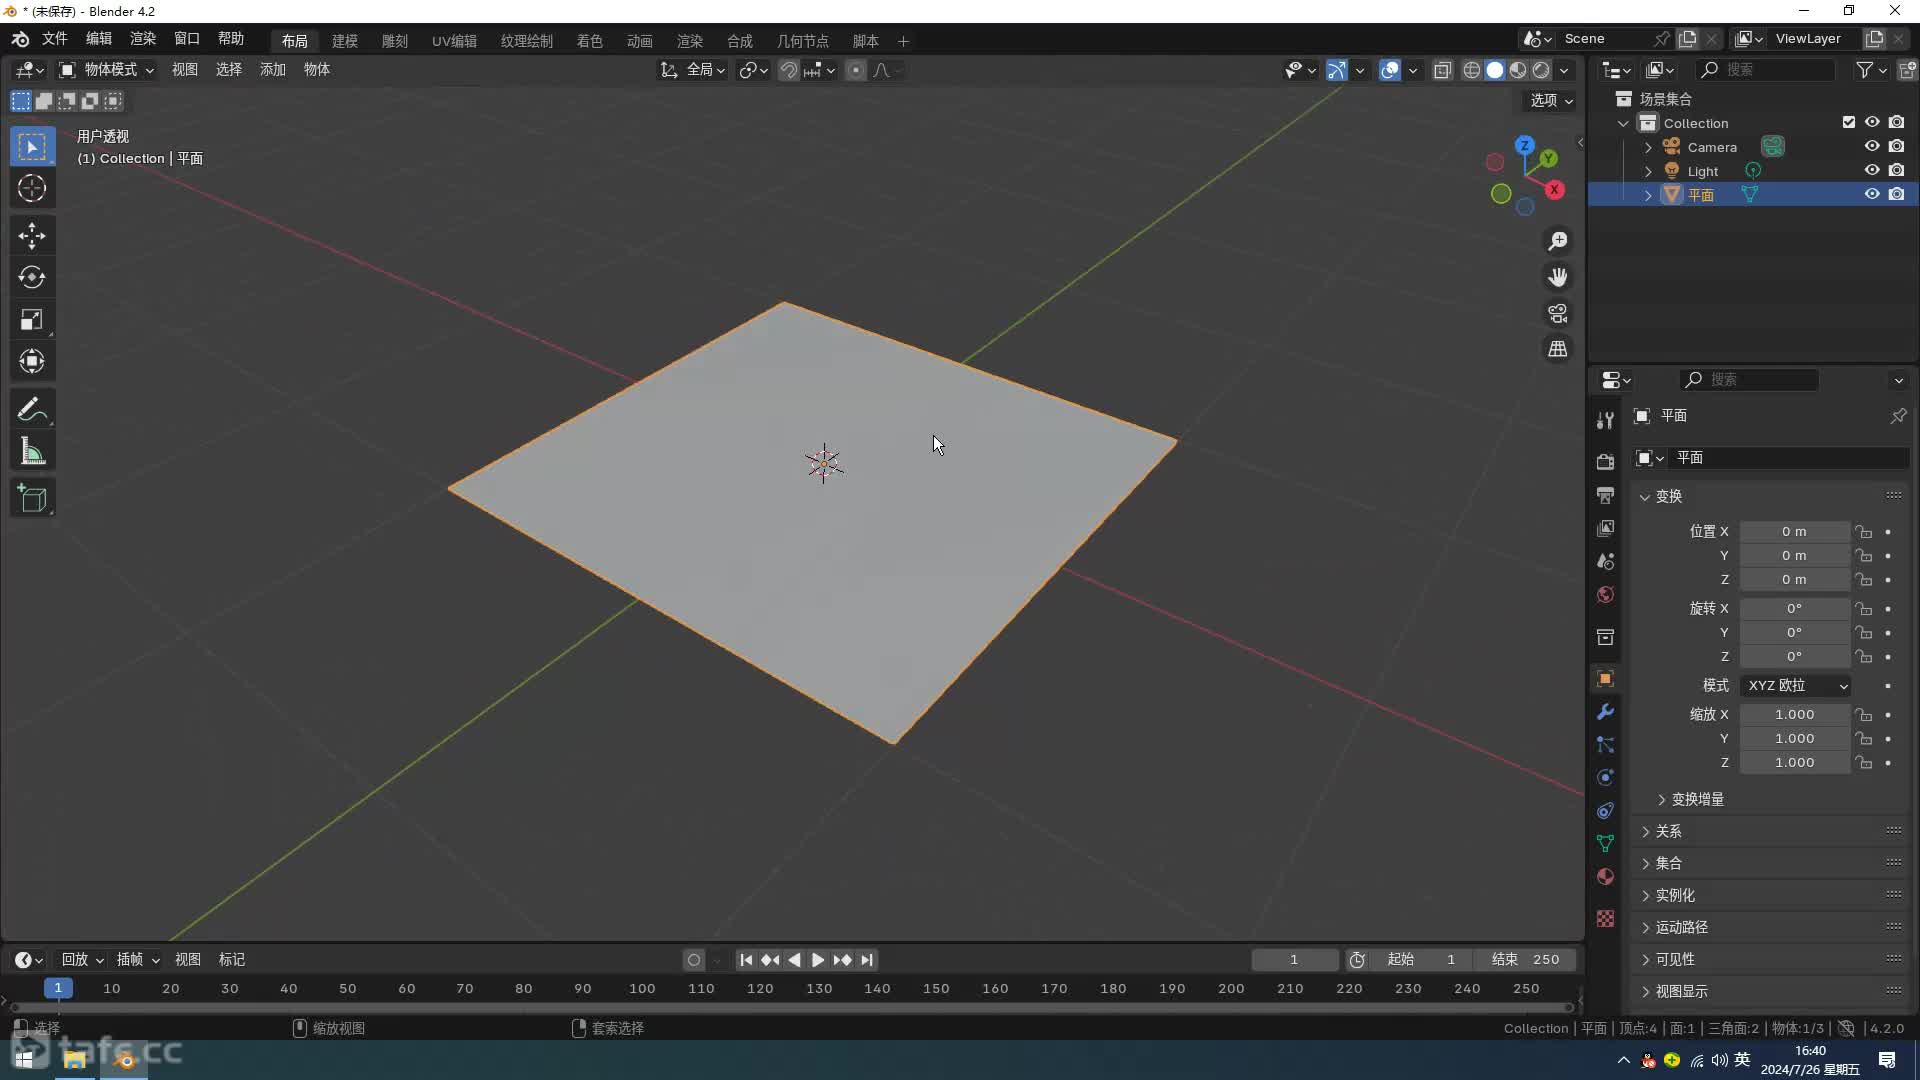
Task: Open the 全局 transform orientation dropdown
Action: point(693,70)
